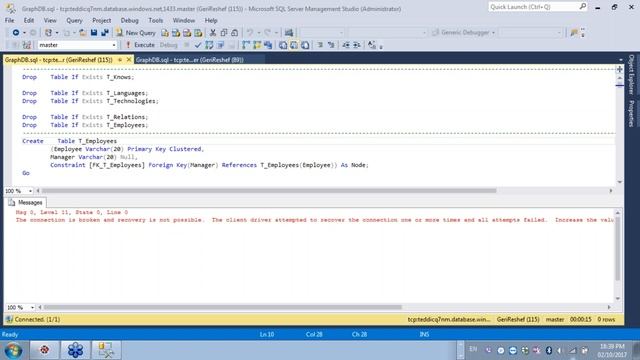The width and height of the screenshot is (640, 360).
Task: Open the Debug menu
Action: point(129,20)
